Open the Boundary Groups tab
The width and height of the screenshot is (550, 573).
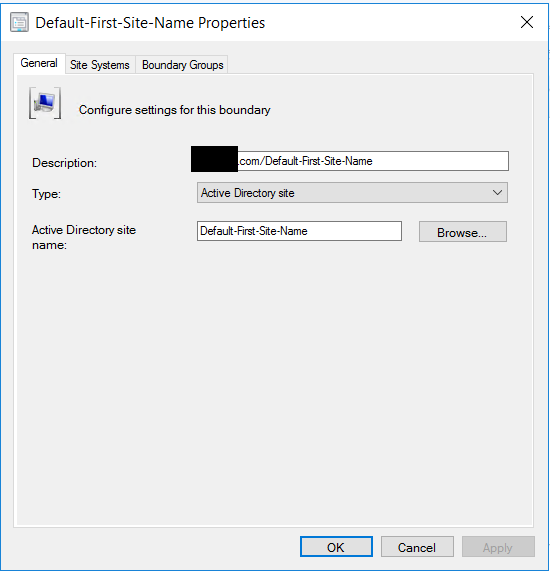[x=182, y=65]
